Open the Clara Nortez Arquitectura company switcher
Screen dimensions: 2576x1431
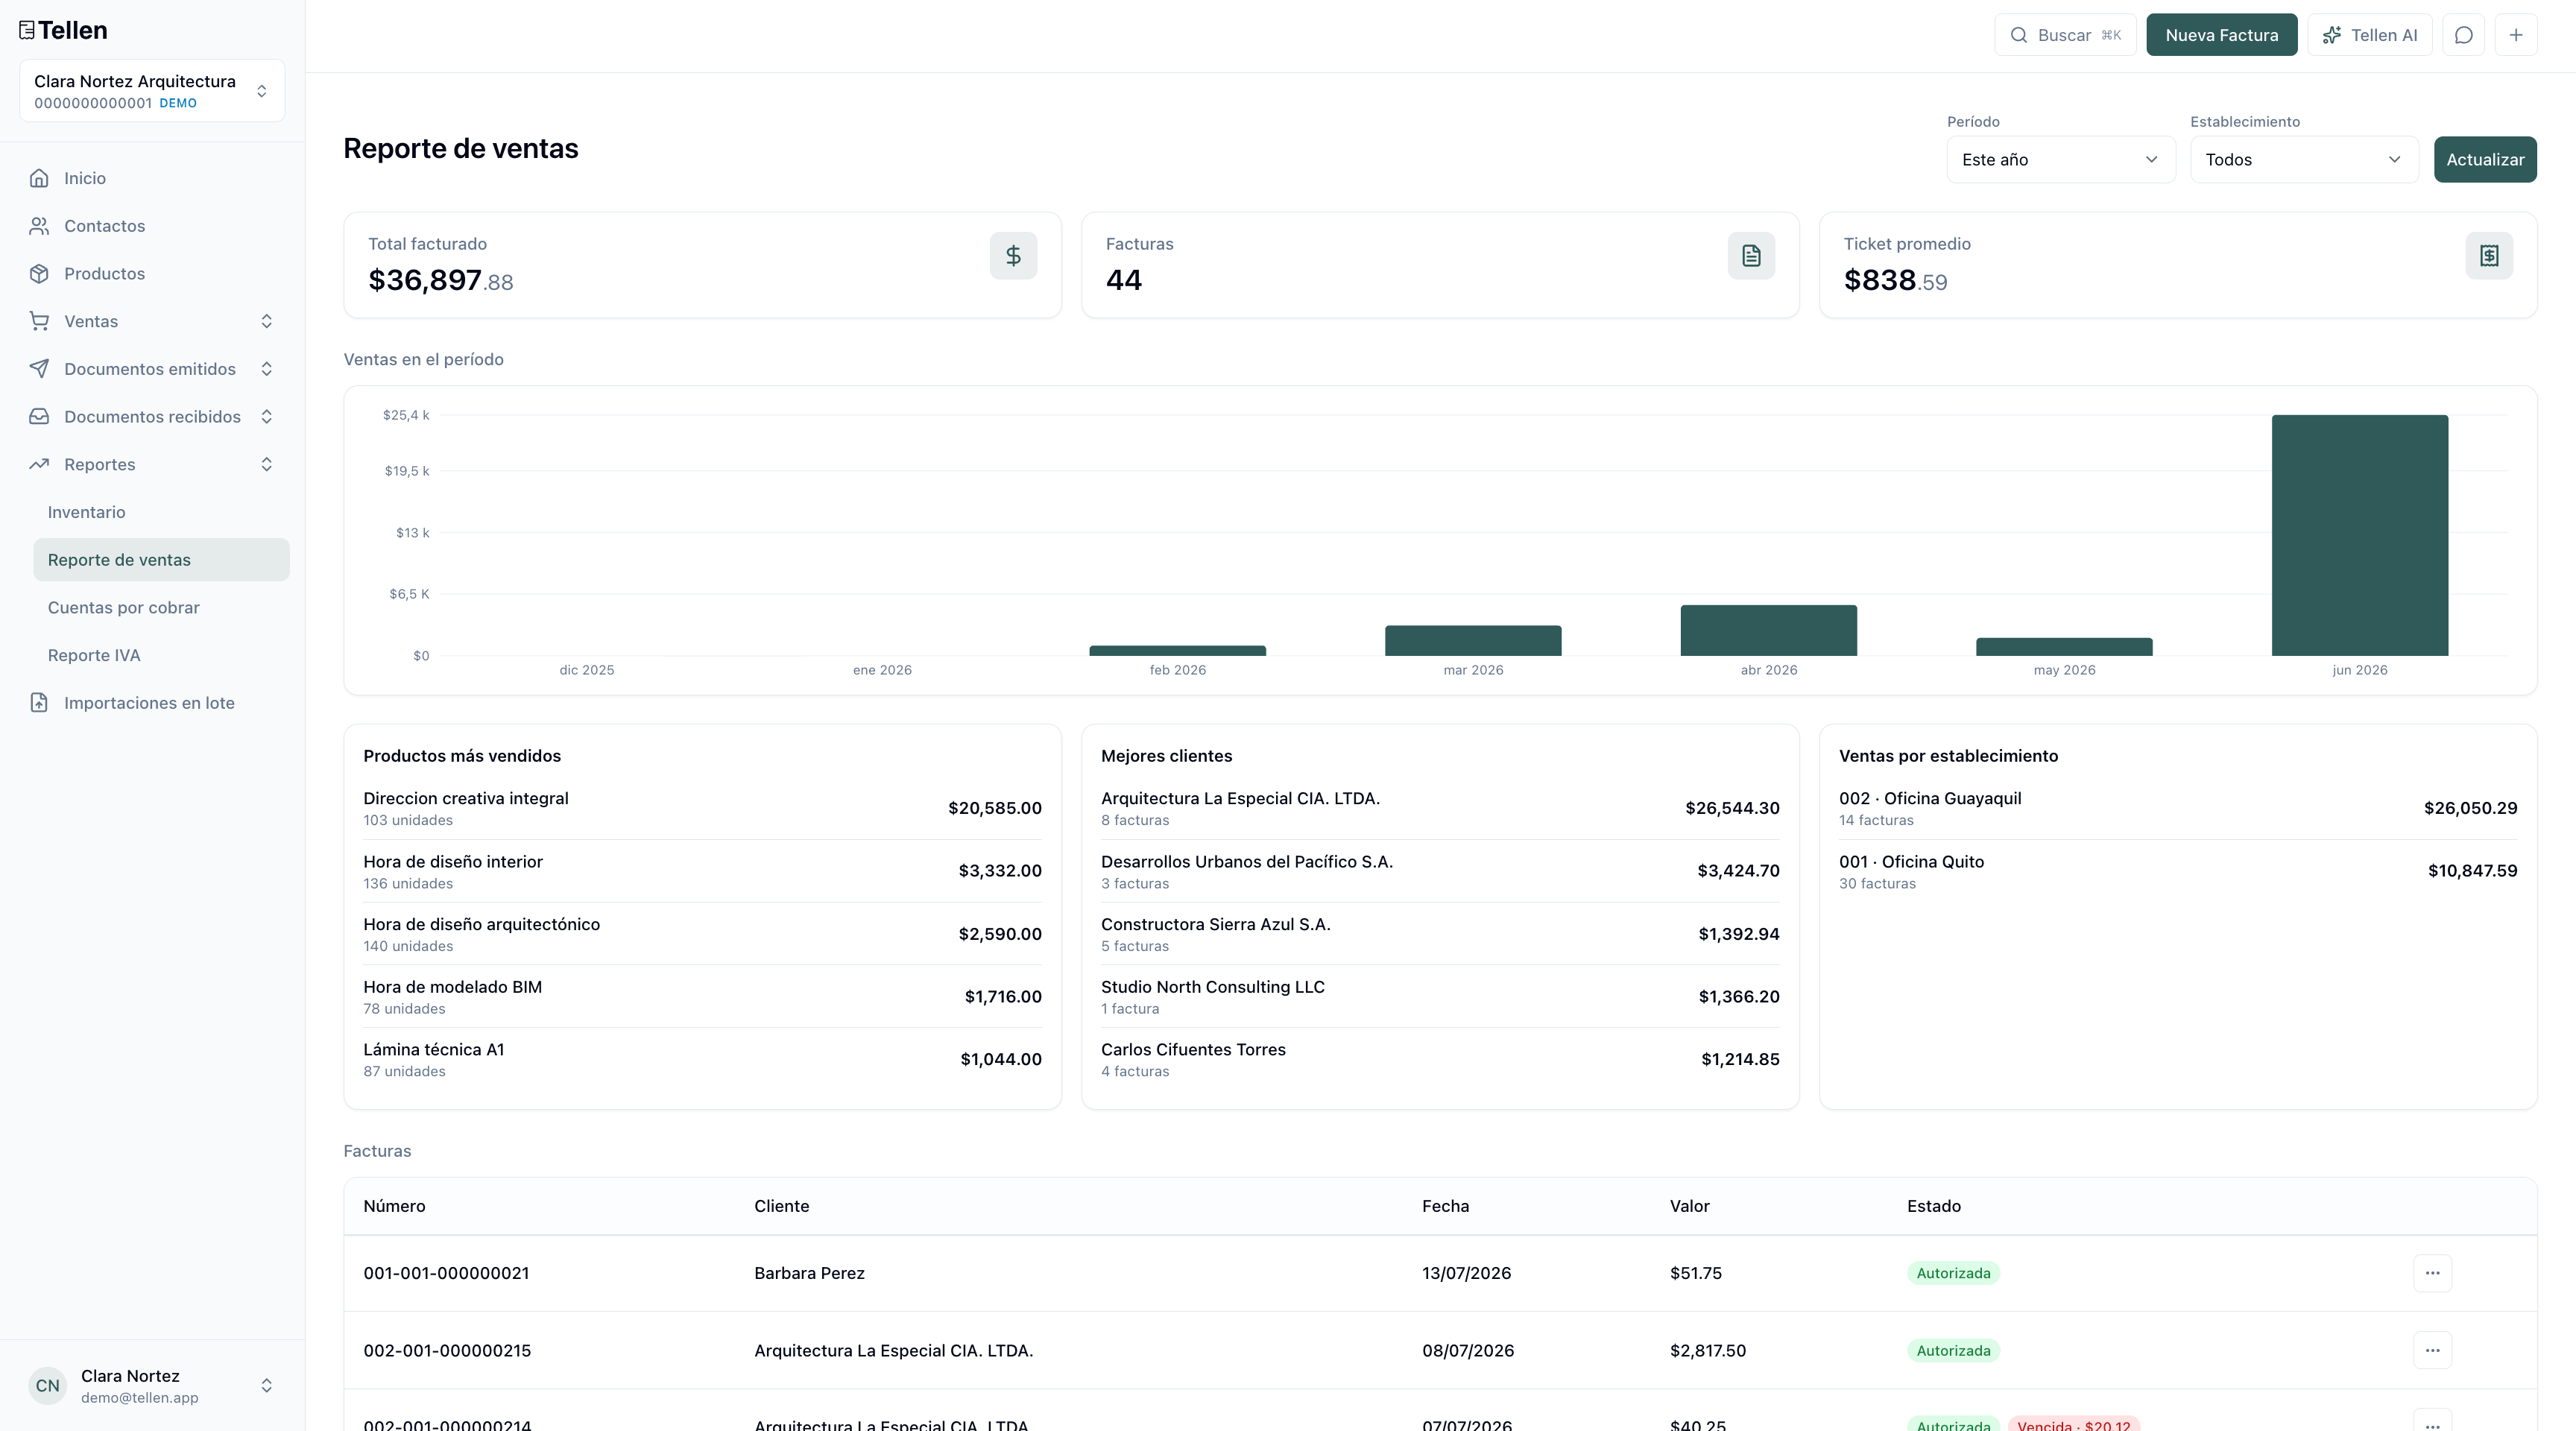pyautogui.click(x=152, y=91)
